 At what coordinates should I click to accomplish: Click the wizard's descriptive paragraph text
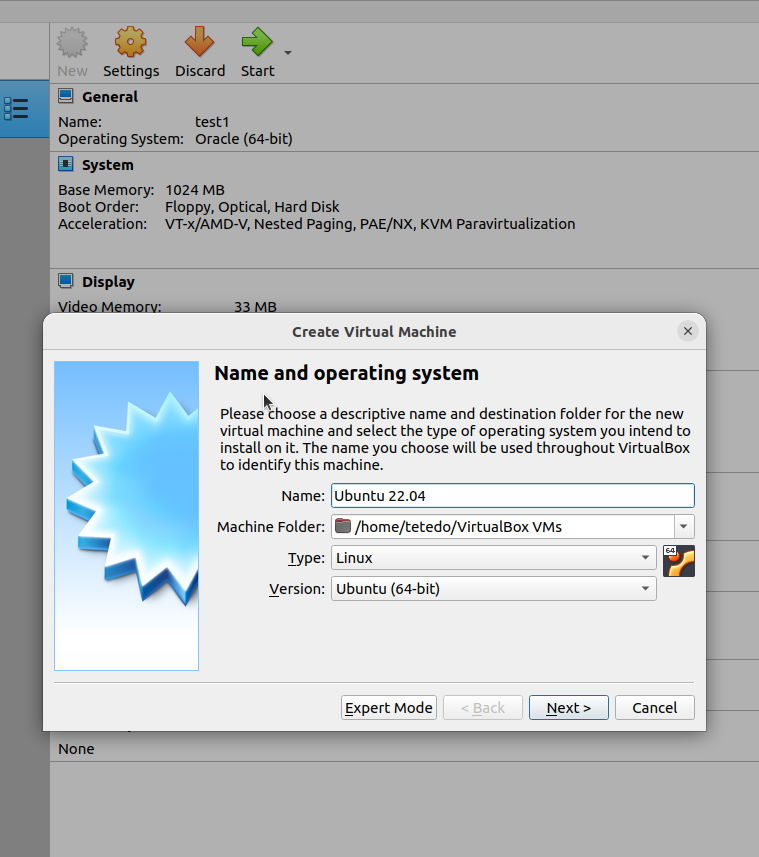(x=455, y=439)
